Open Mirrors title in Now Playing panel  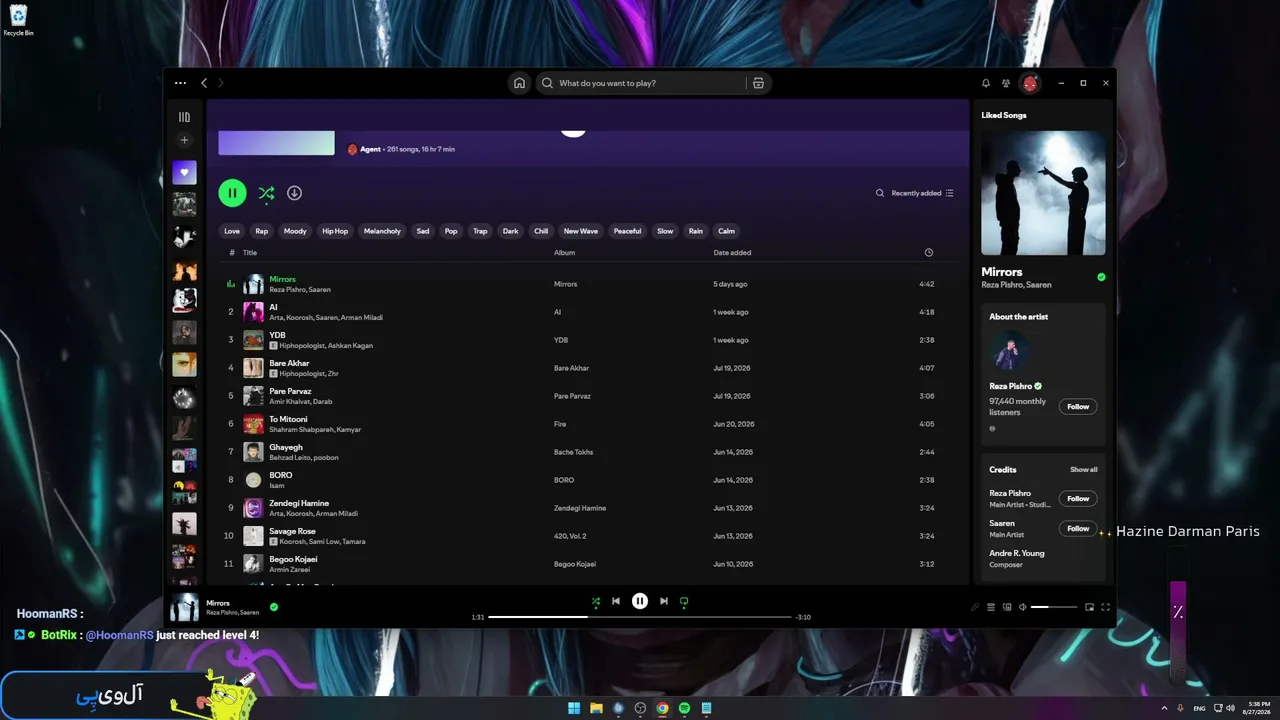coord(1002,272)
